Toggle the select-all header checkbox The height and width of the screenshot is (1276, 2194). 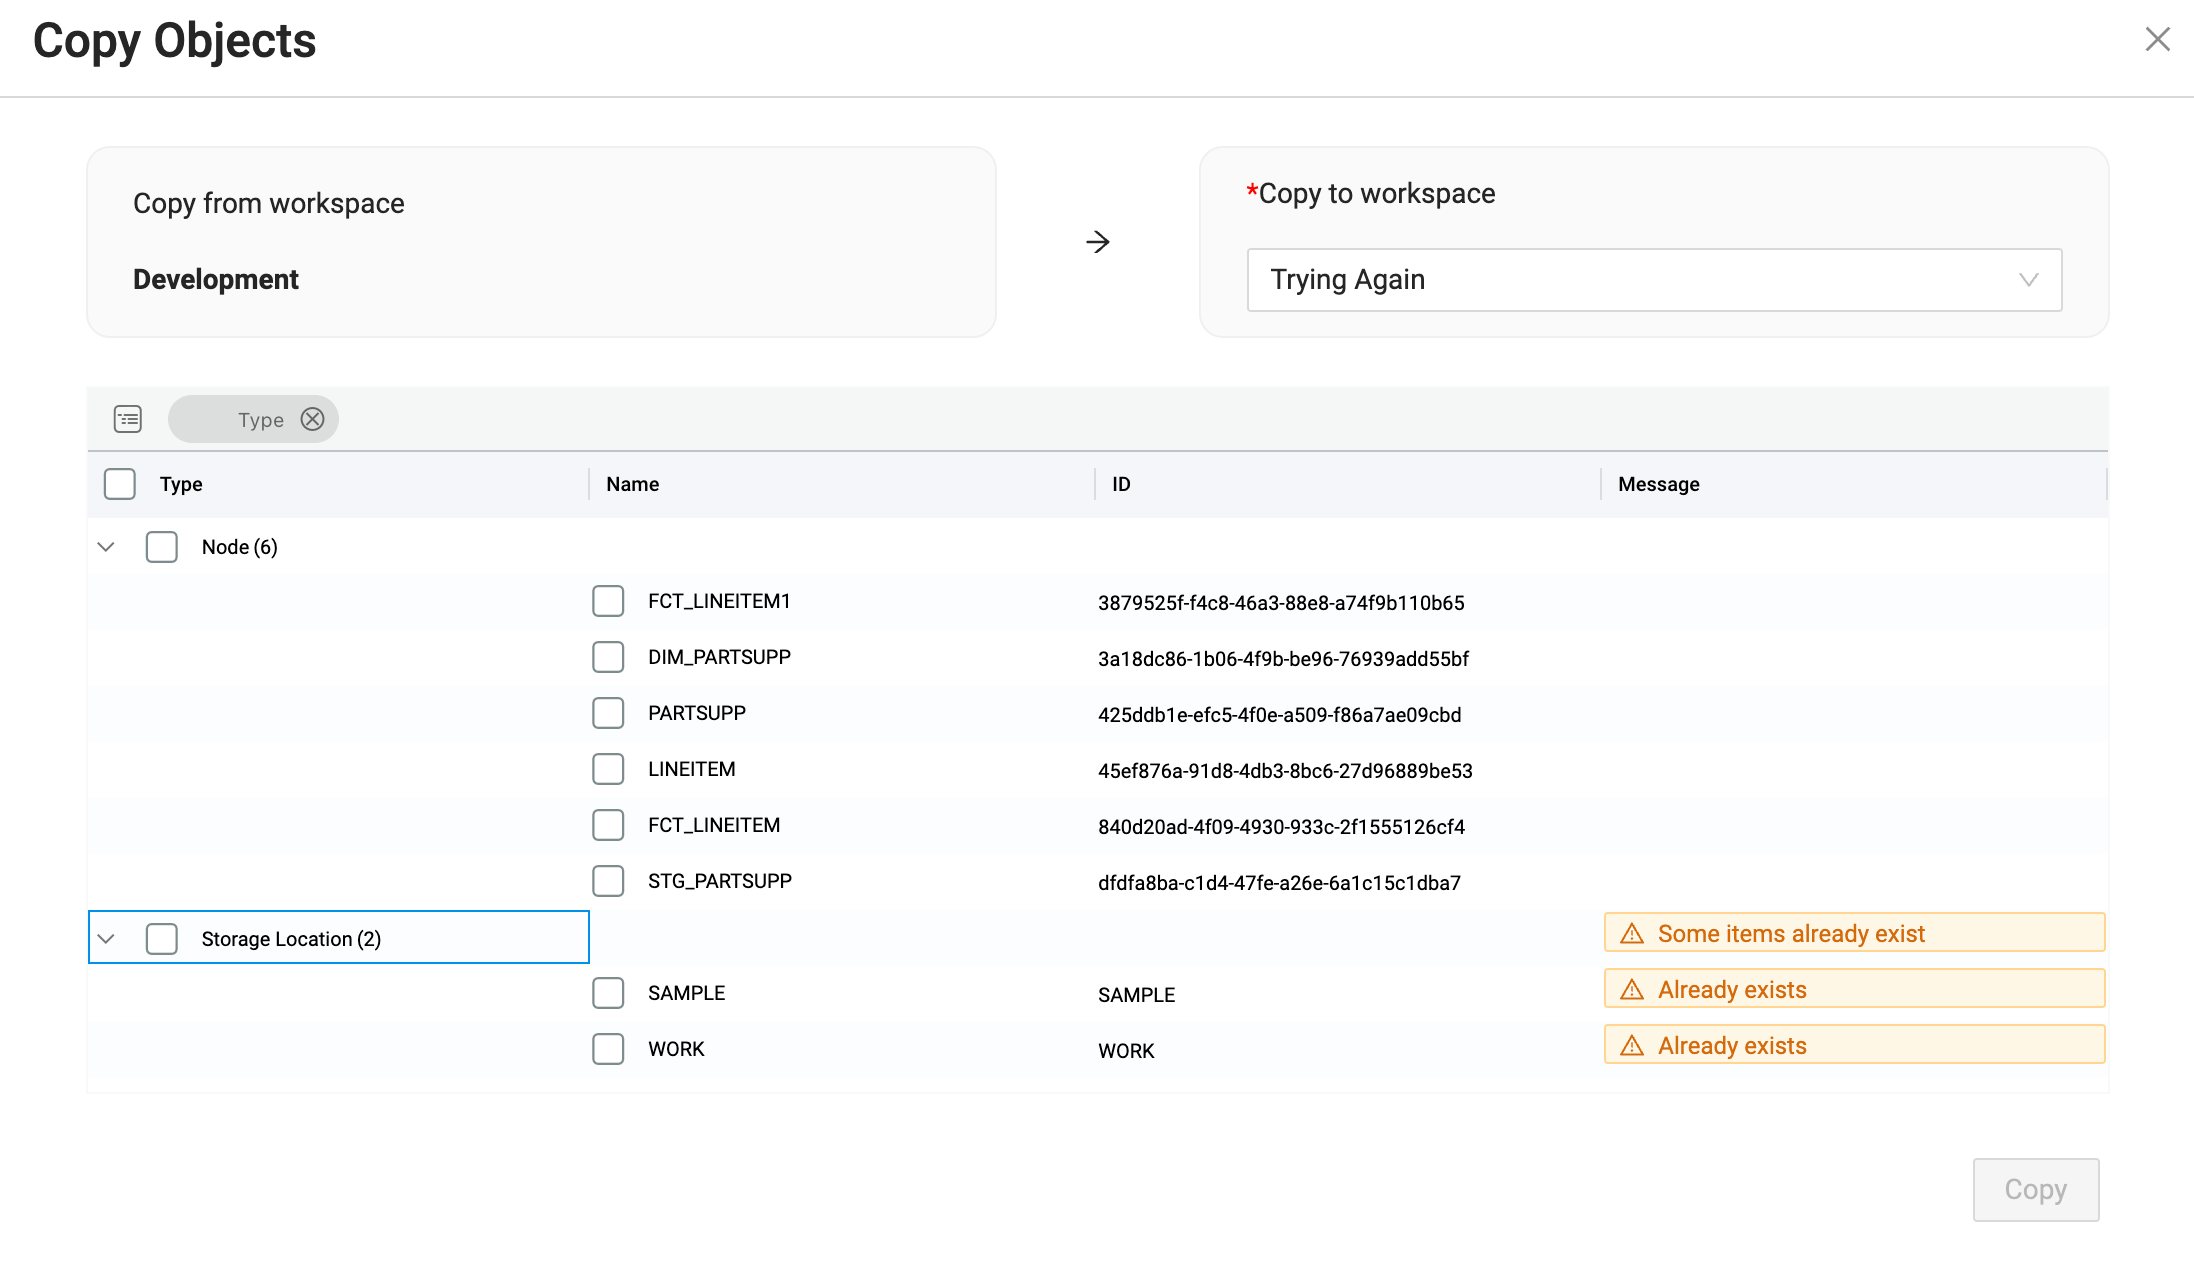pos(120,484)
